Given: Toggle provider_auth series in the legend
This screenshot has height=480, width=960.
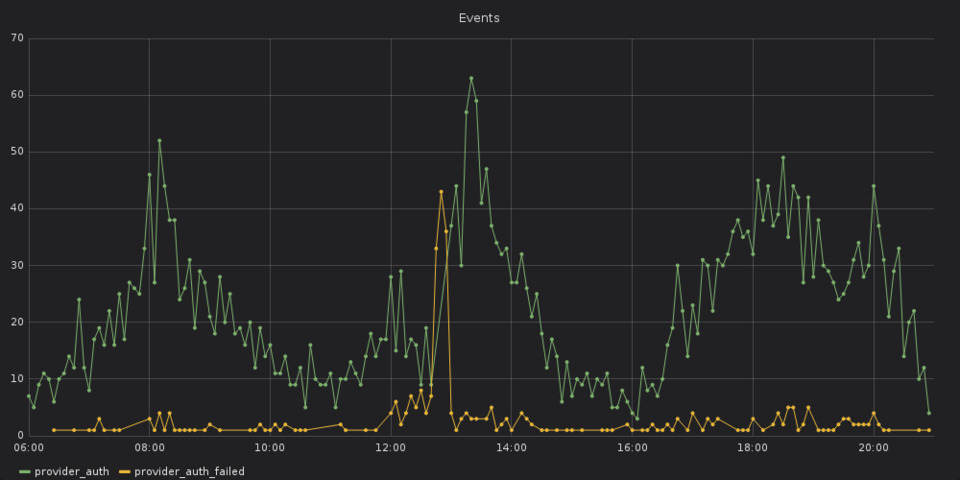Looking at the screenshot, I should [x=71, y=471].
